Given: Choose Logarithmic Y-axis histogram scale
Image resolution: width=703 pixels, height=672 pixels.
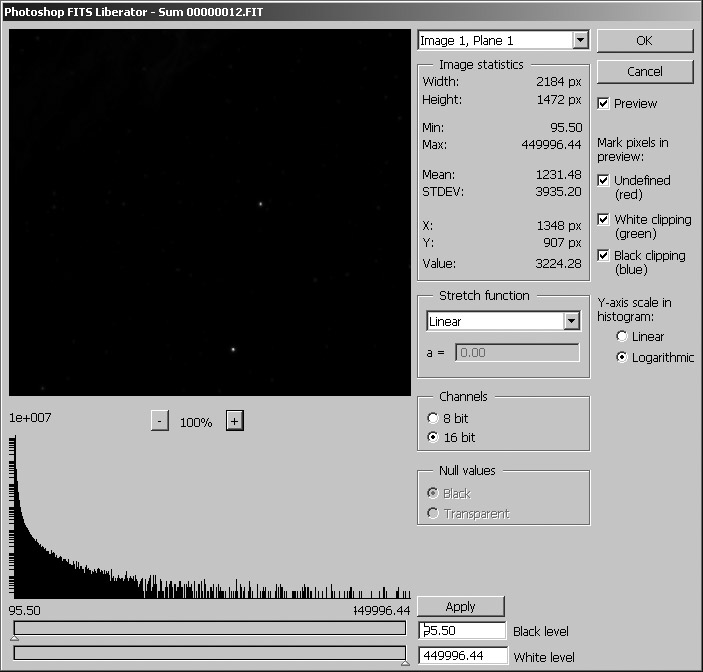Looking at the screenshot, I should pos(622,357).
